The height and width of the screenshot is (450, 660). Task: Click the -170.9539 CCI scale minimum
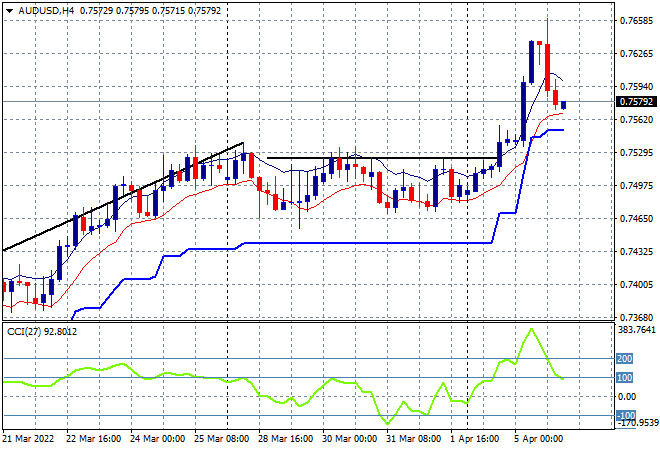(x=637, y=422)
